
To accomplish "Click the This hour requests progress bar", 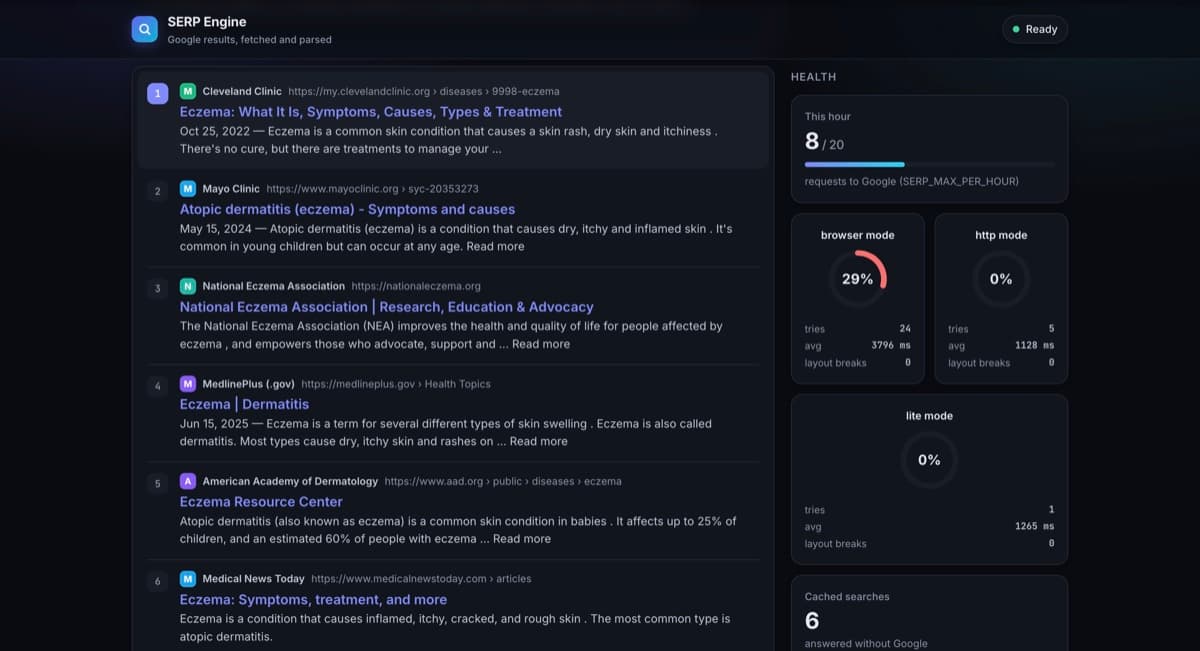I will (x=929, y=164).
